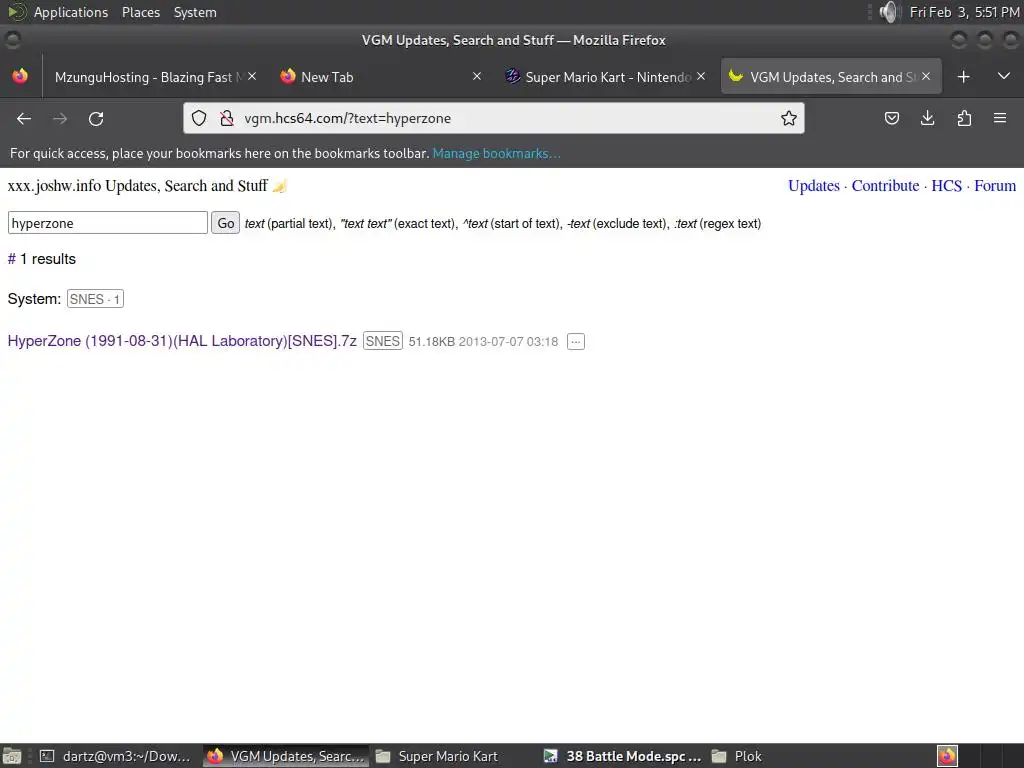The height and width of the screenshot is (768, 1024).
Task: Bookmark this page with the star icon
Action: [x=789, y=118]
